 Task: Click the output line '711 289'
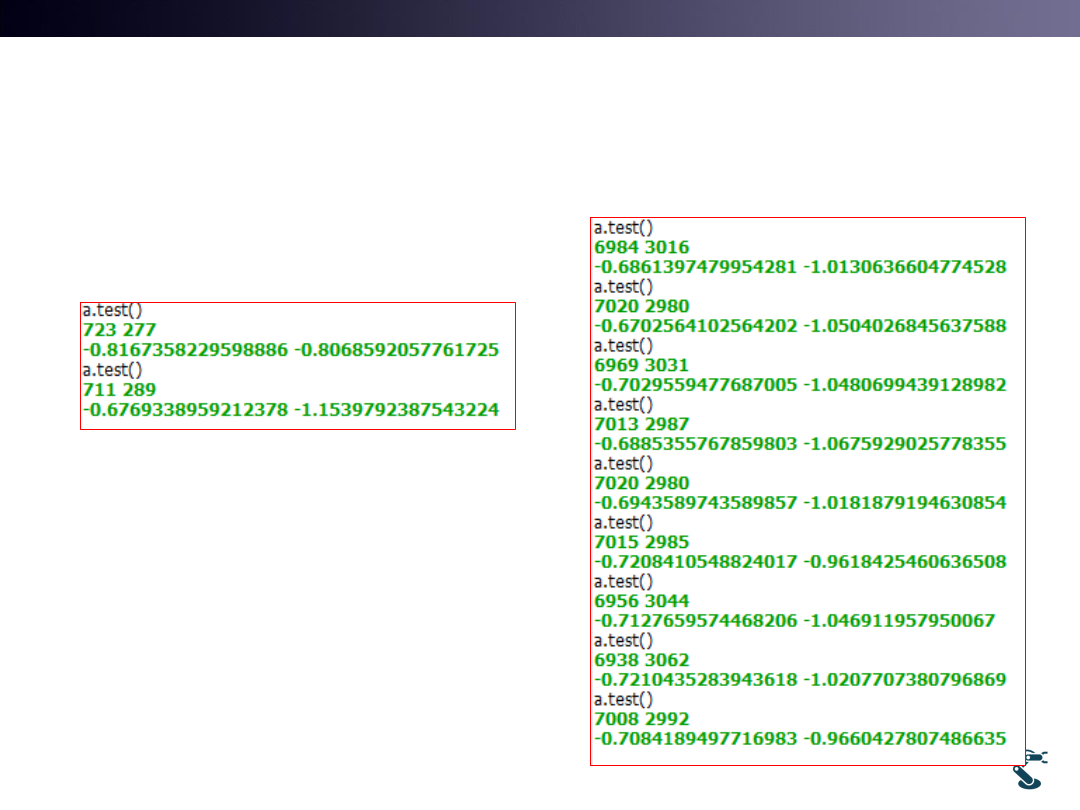coord(119,389)
